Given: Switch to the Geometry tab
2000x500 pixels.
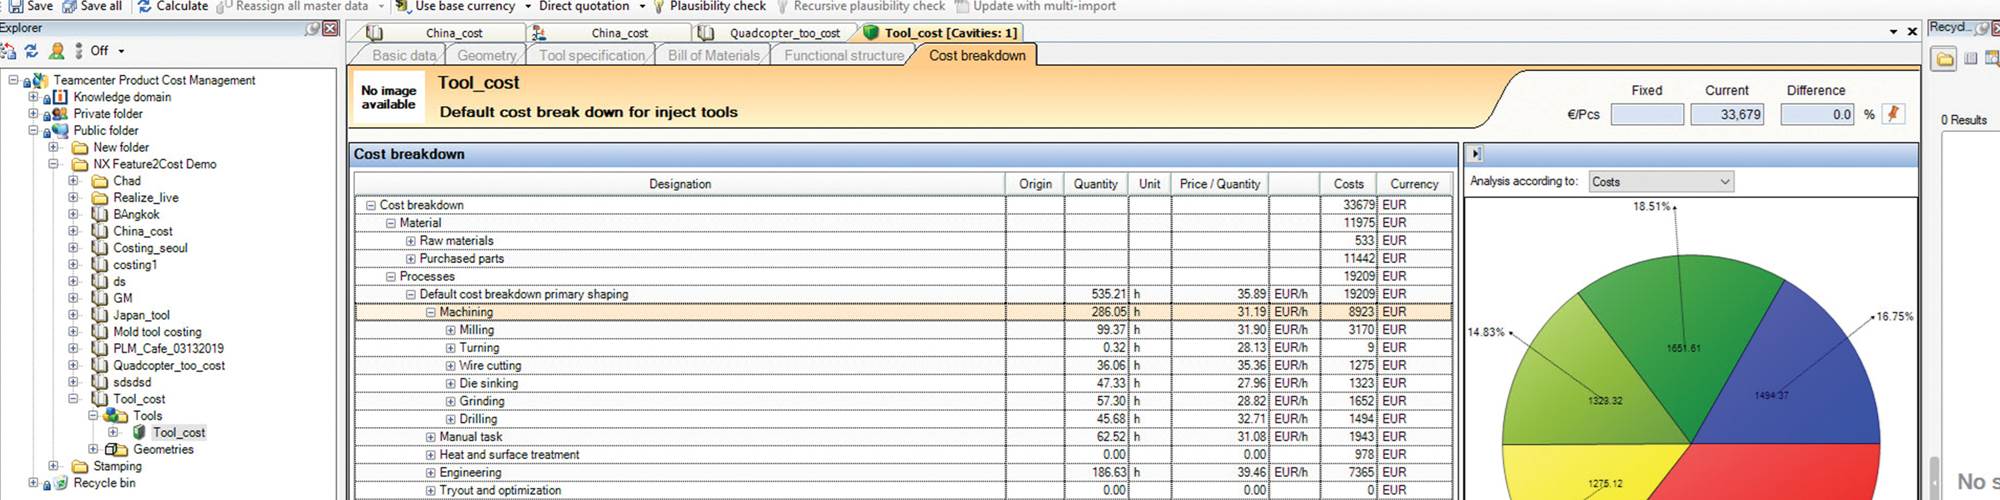Looking at the screenshot, I should click(487, 56).
